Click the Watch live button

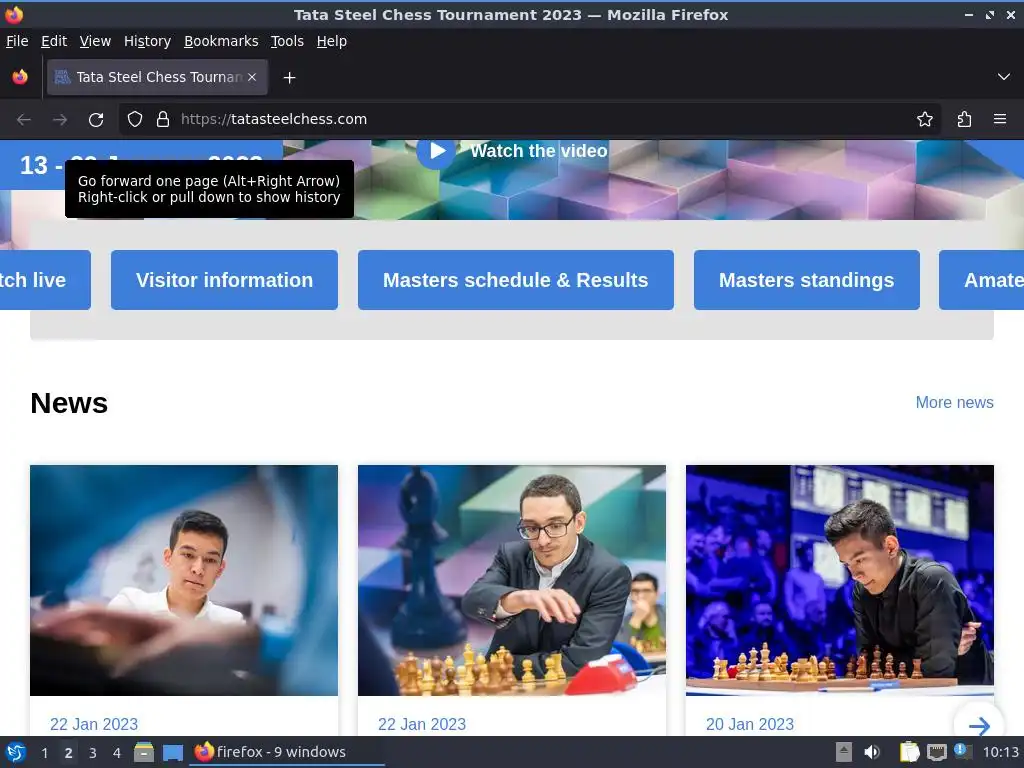[45, 280]
